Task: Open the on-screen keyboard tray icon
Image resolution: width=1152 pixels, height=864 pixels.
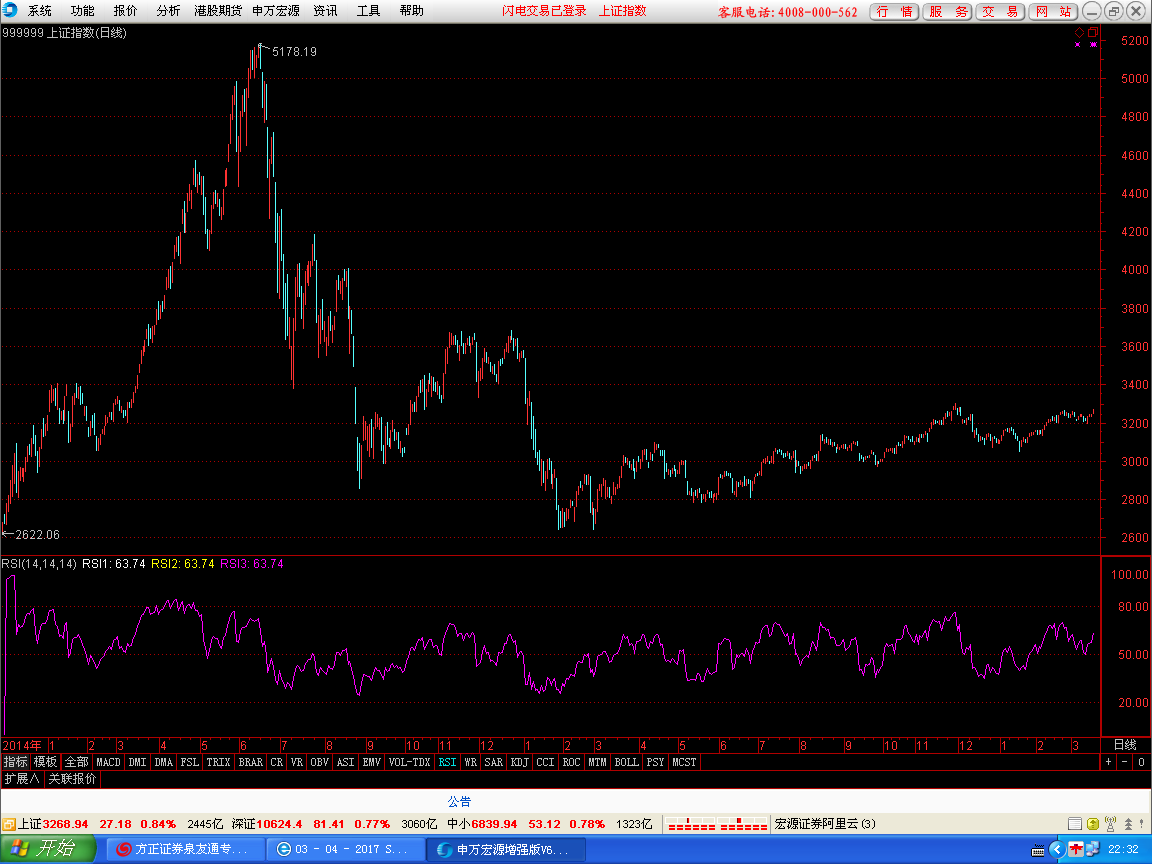Action: pos(1037,850)
